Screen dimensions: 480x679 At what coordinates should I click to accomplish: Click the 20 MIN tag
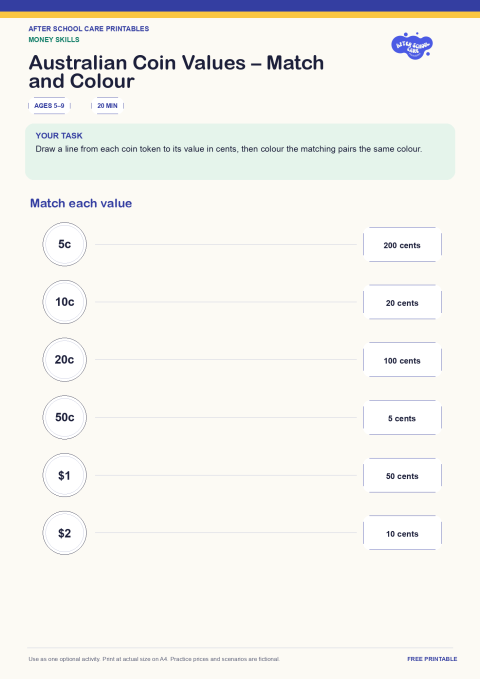(107, 106)
